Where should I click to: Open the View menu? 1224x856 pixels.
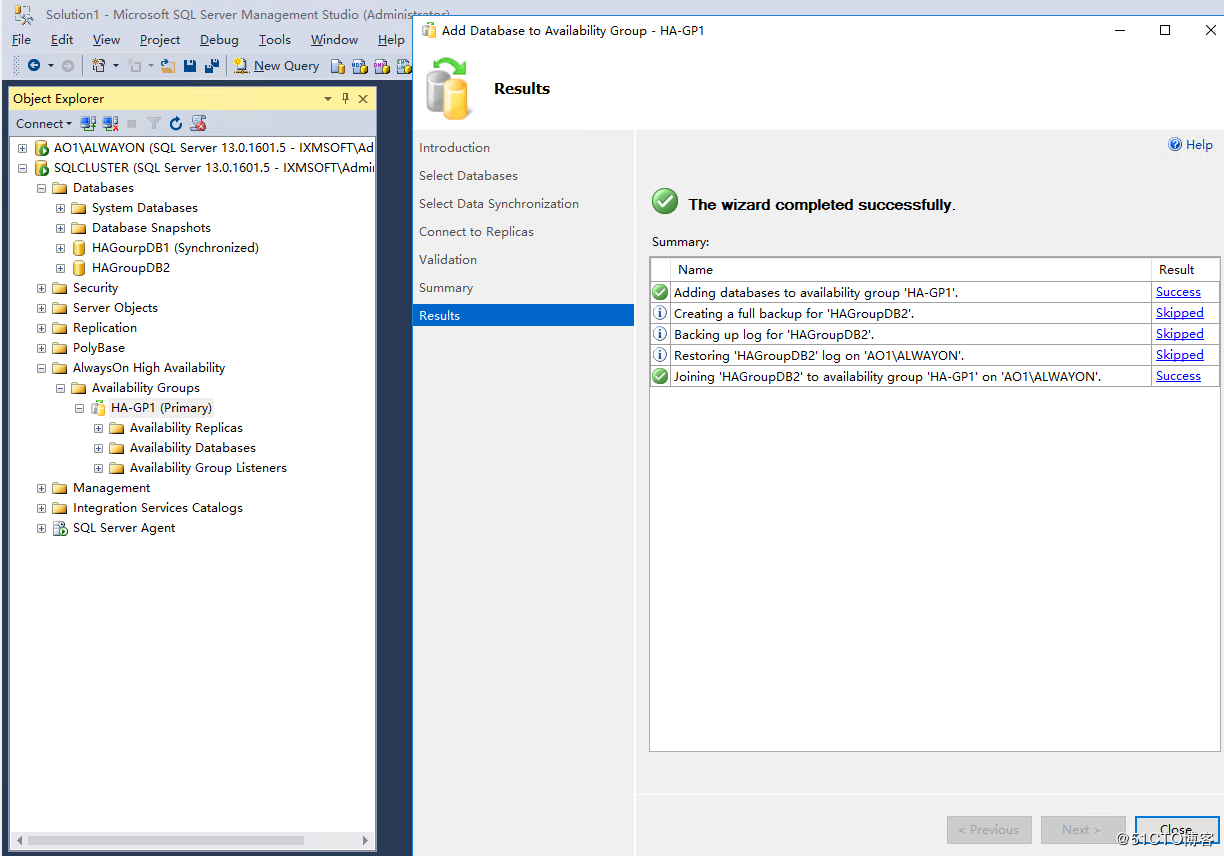tap(106, 39)
